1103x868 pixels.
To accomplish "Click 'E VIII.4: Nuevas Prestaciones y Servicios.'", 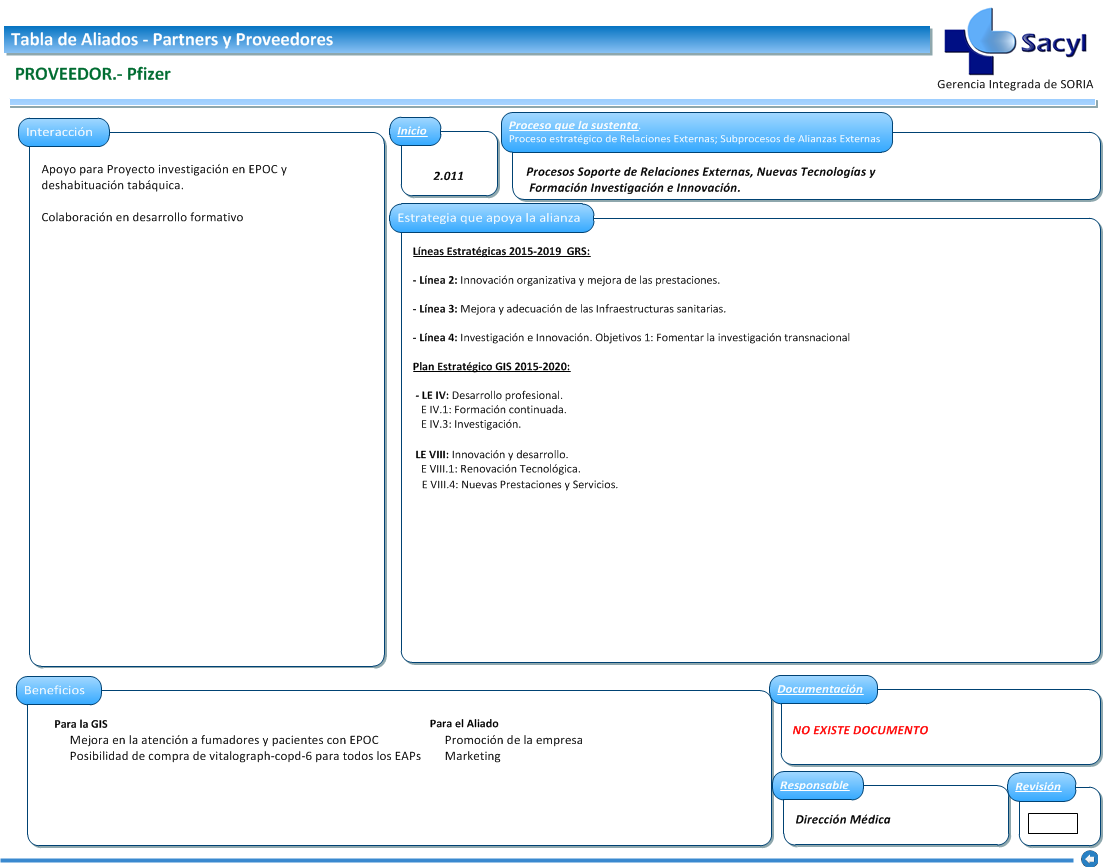I will point(519,485).
